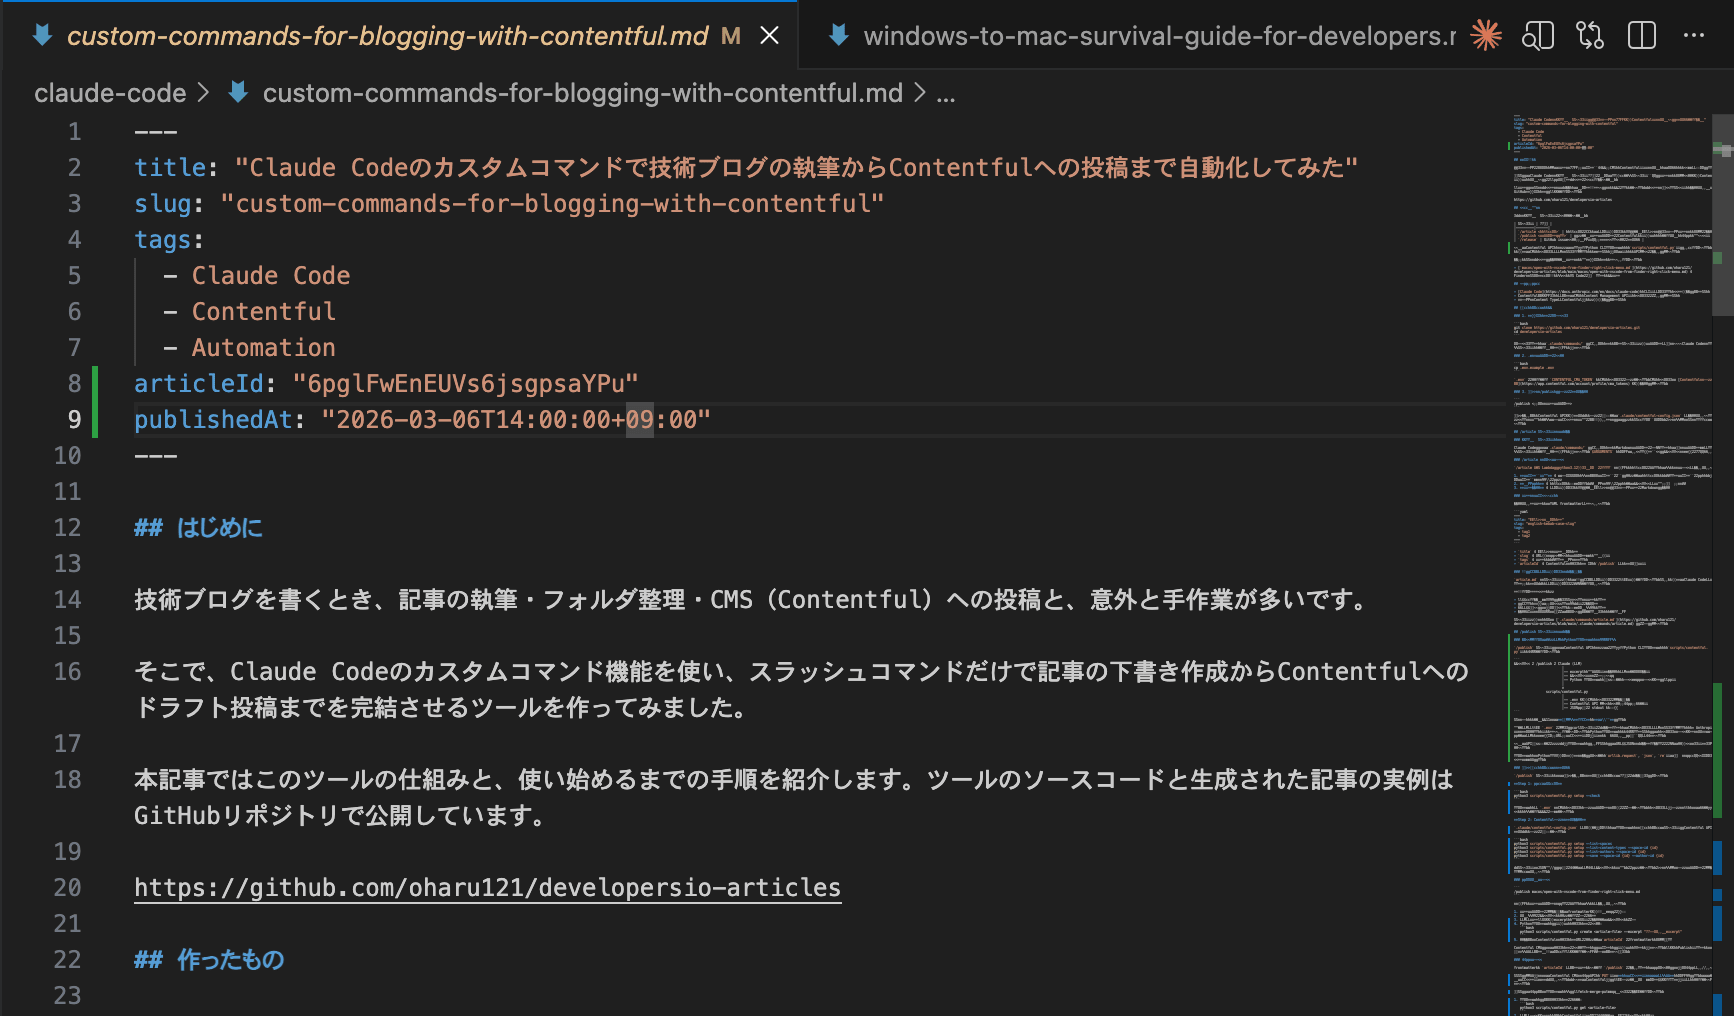Open breadcrumb file name dropdown
The image size is (1734, 1016).
(582, 93)
